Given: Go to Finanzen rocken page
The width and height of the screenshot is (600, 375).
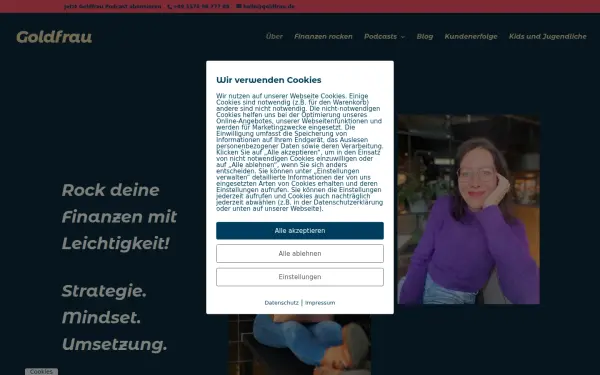Looking at the screenshot, I should click(x=323, y=36).
